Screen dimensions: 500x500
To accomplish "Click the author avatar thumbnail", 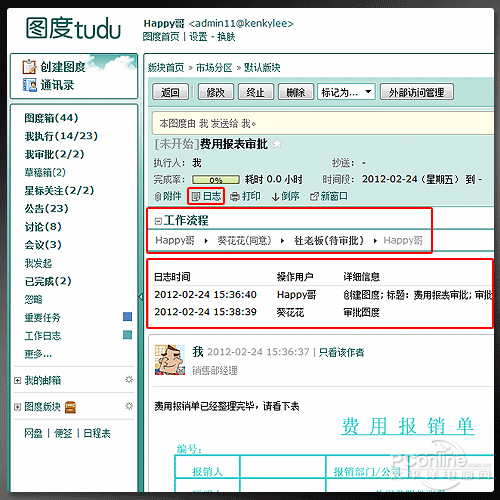I will point(170,360).
